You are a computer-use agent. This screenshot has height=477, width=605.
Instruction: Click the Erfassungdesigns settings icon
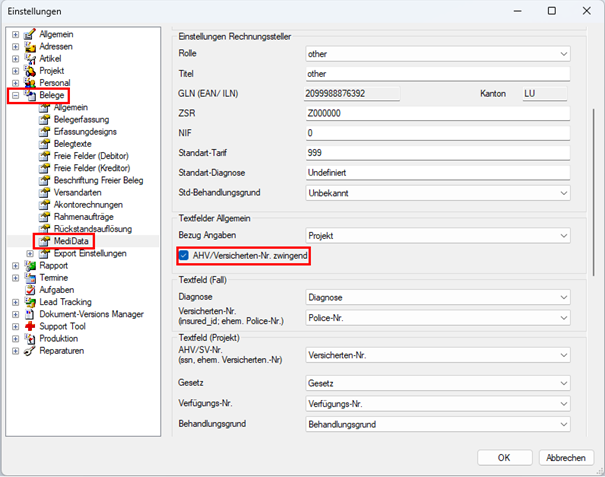tap(44, 132)
